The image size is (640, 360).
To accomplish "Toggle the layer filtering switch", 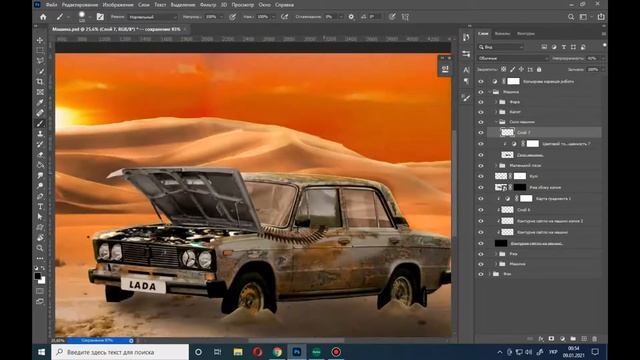I will 604,45.
